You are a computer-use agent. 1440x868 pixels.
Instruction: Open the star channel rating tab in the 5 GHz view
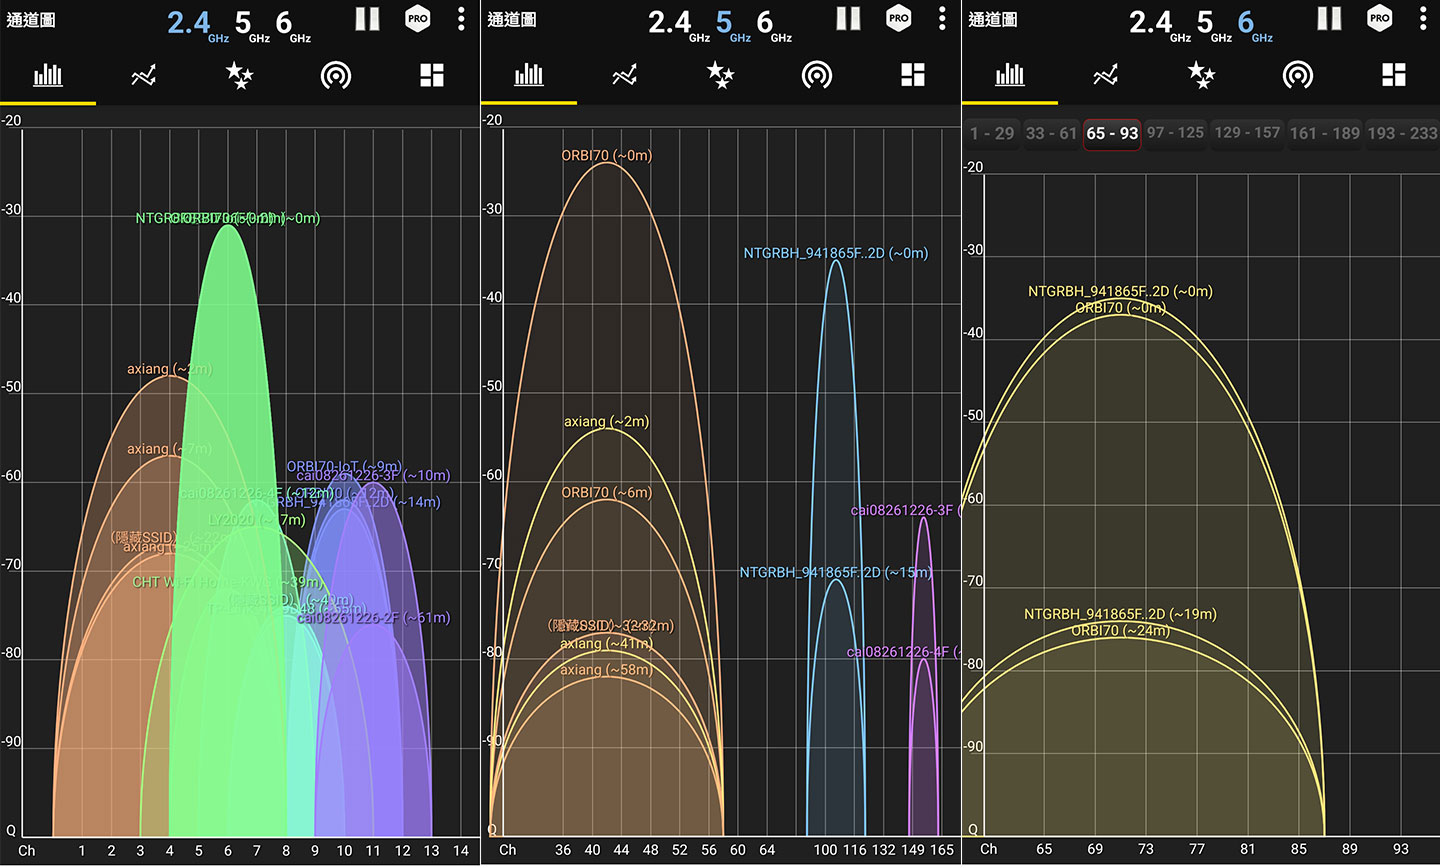(x=720, y=75)
